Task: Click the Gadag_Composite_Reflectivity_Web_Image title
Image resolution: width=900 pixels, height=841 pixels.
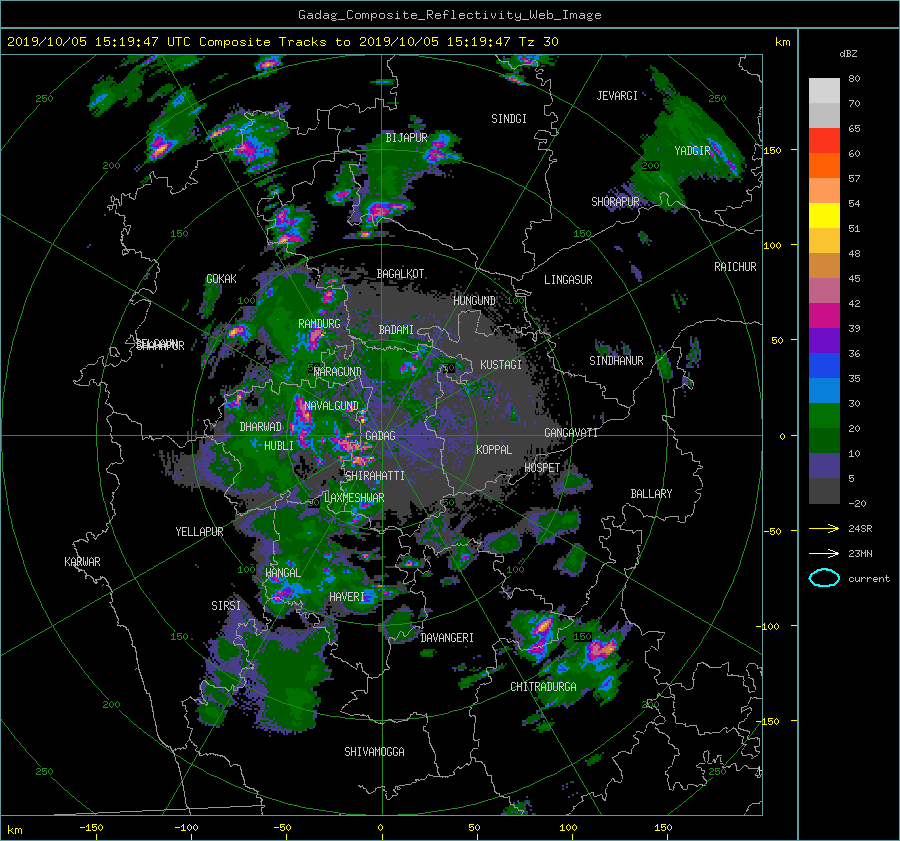Action: (449, 15)
